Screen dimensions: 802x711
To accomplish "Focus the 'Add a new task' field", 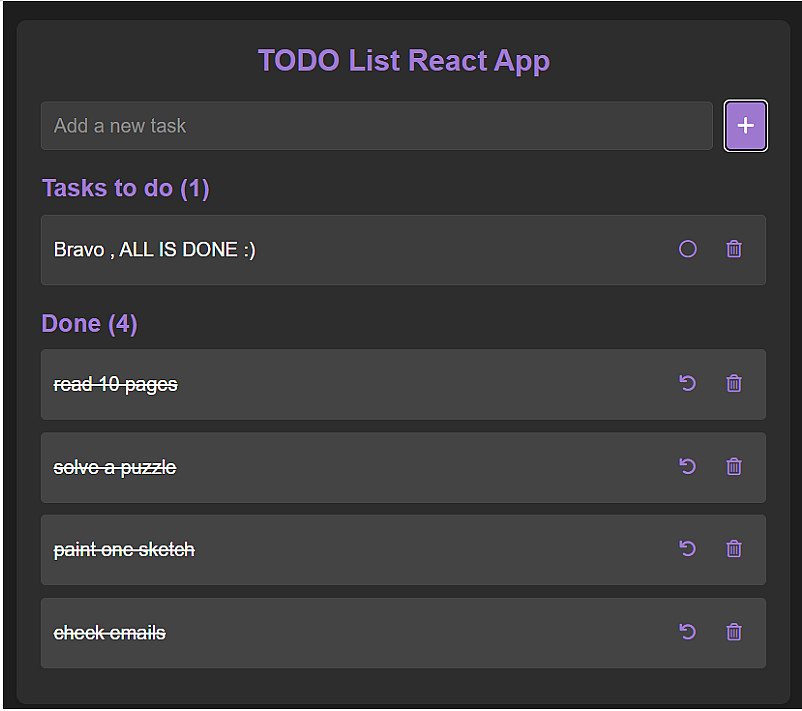I will tap(376, 126).
